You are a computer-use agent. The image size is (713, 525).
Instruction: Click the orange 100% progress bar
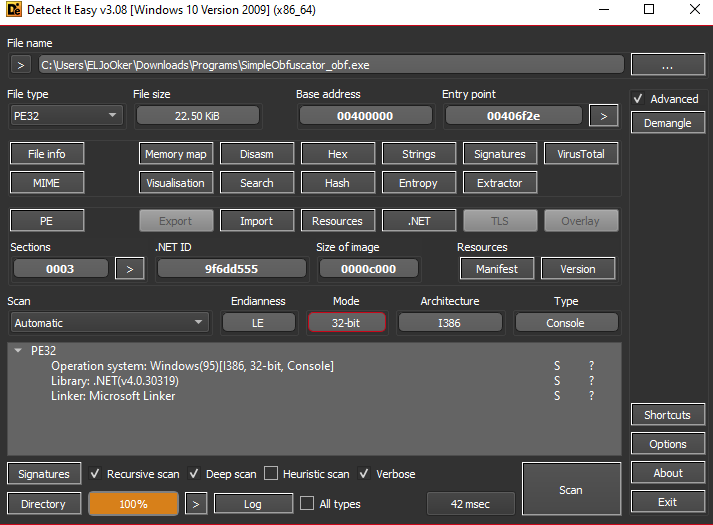[133, 504]
